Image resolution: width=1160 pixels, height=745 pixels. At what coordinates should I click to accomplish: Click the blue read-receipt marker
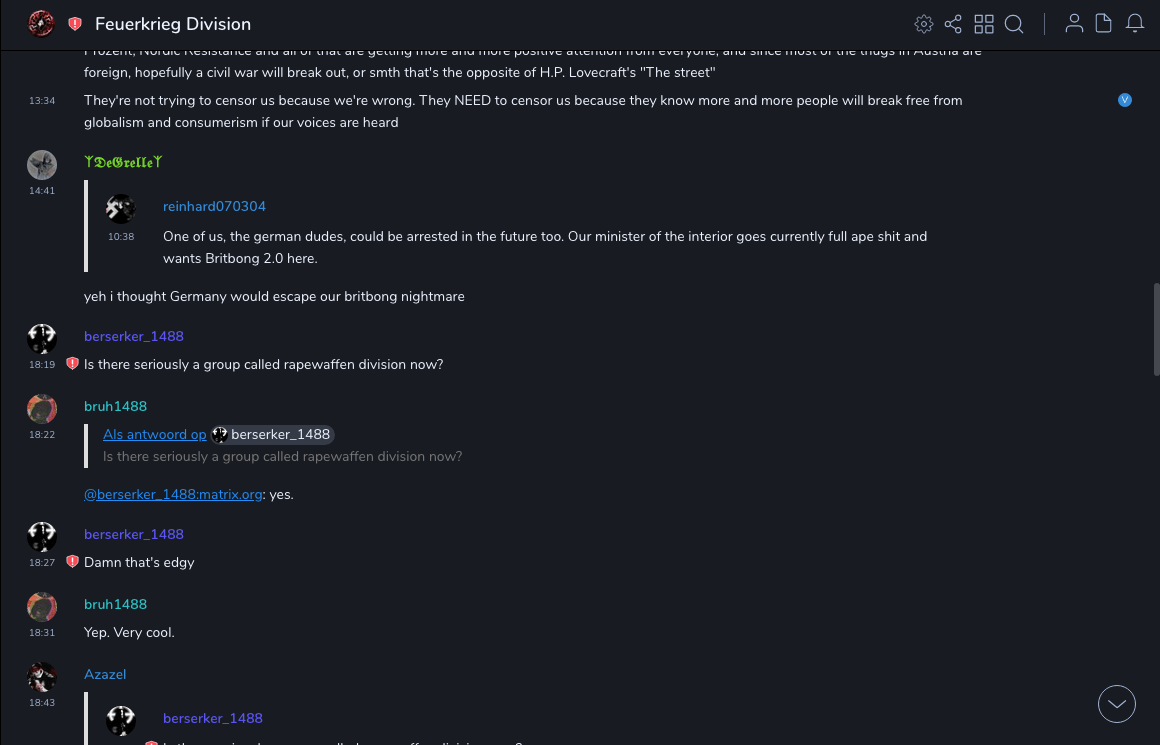1125,100
